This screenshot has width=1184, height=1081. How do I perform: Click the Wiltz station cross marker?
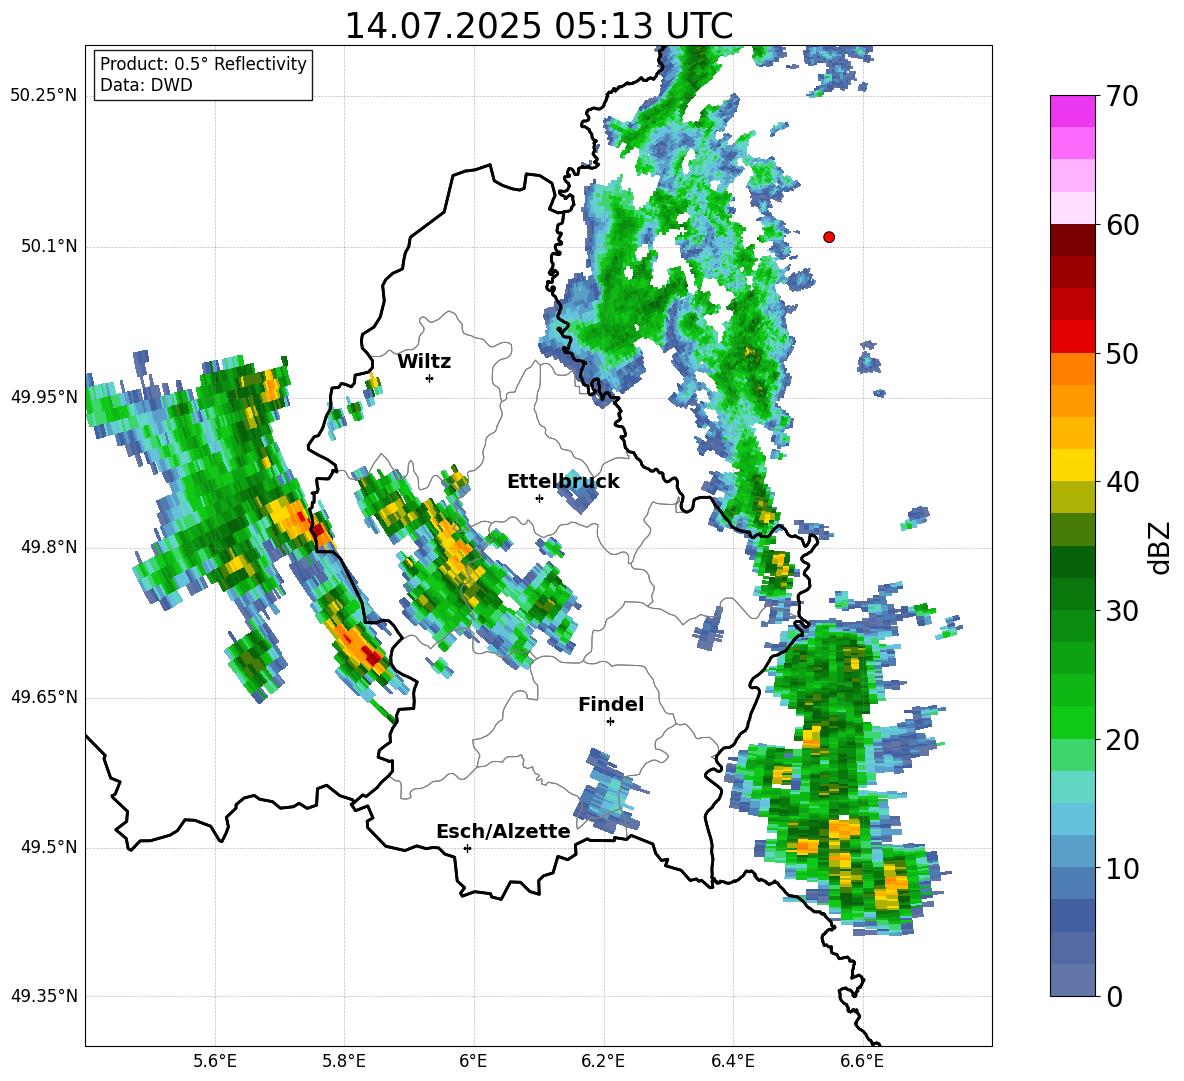point(430,378)
